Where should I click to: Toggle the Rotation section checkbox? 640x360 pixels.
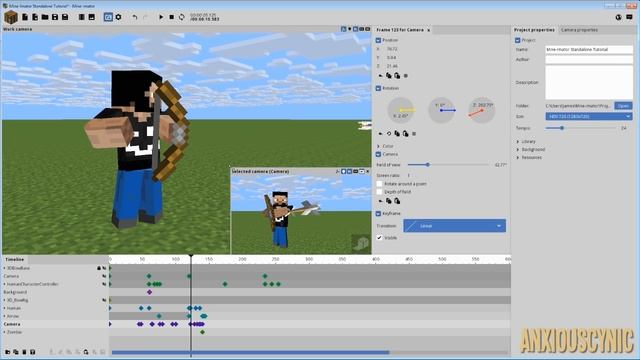tap(378, 88)
